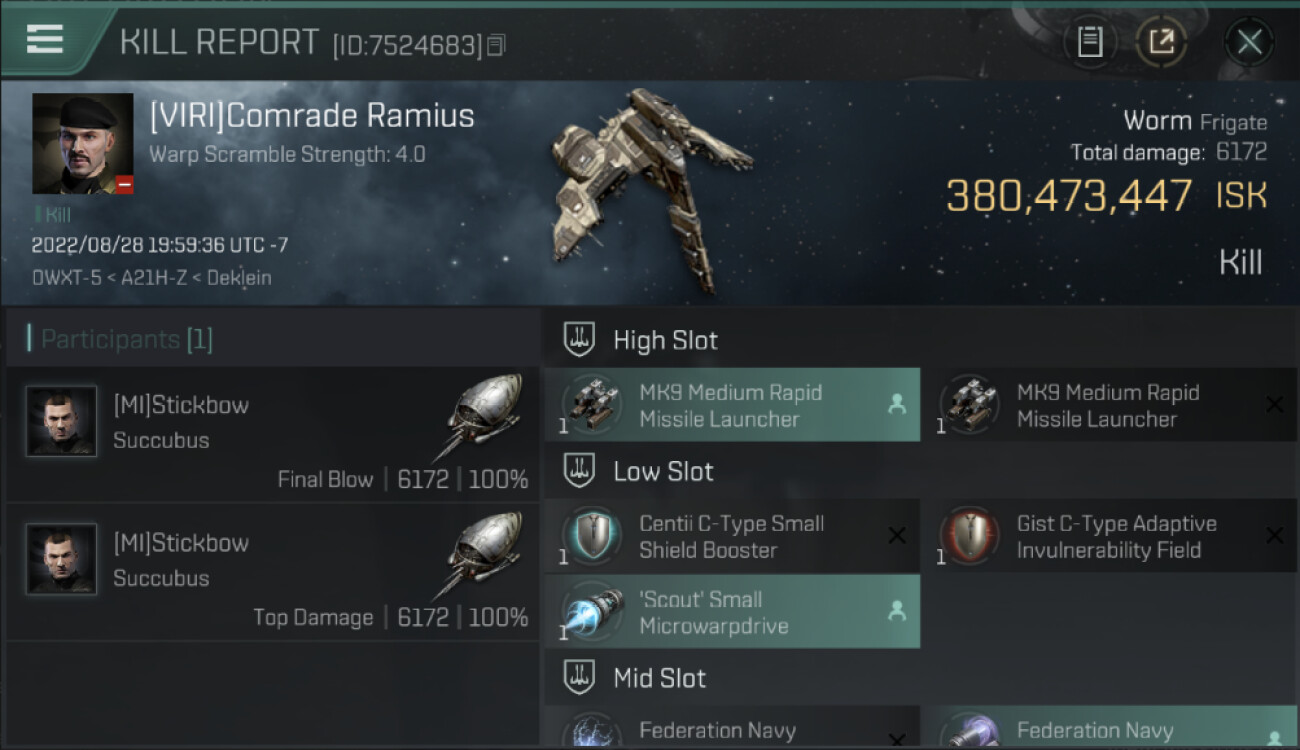Open Comrade Ramius portrait
Viewport: 1300px width, 750px height.
tap(83, 144)
